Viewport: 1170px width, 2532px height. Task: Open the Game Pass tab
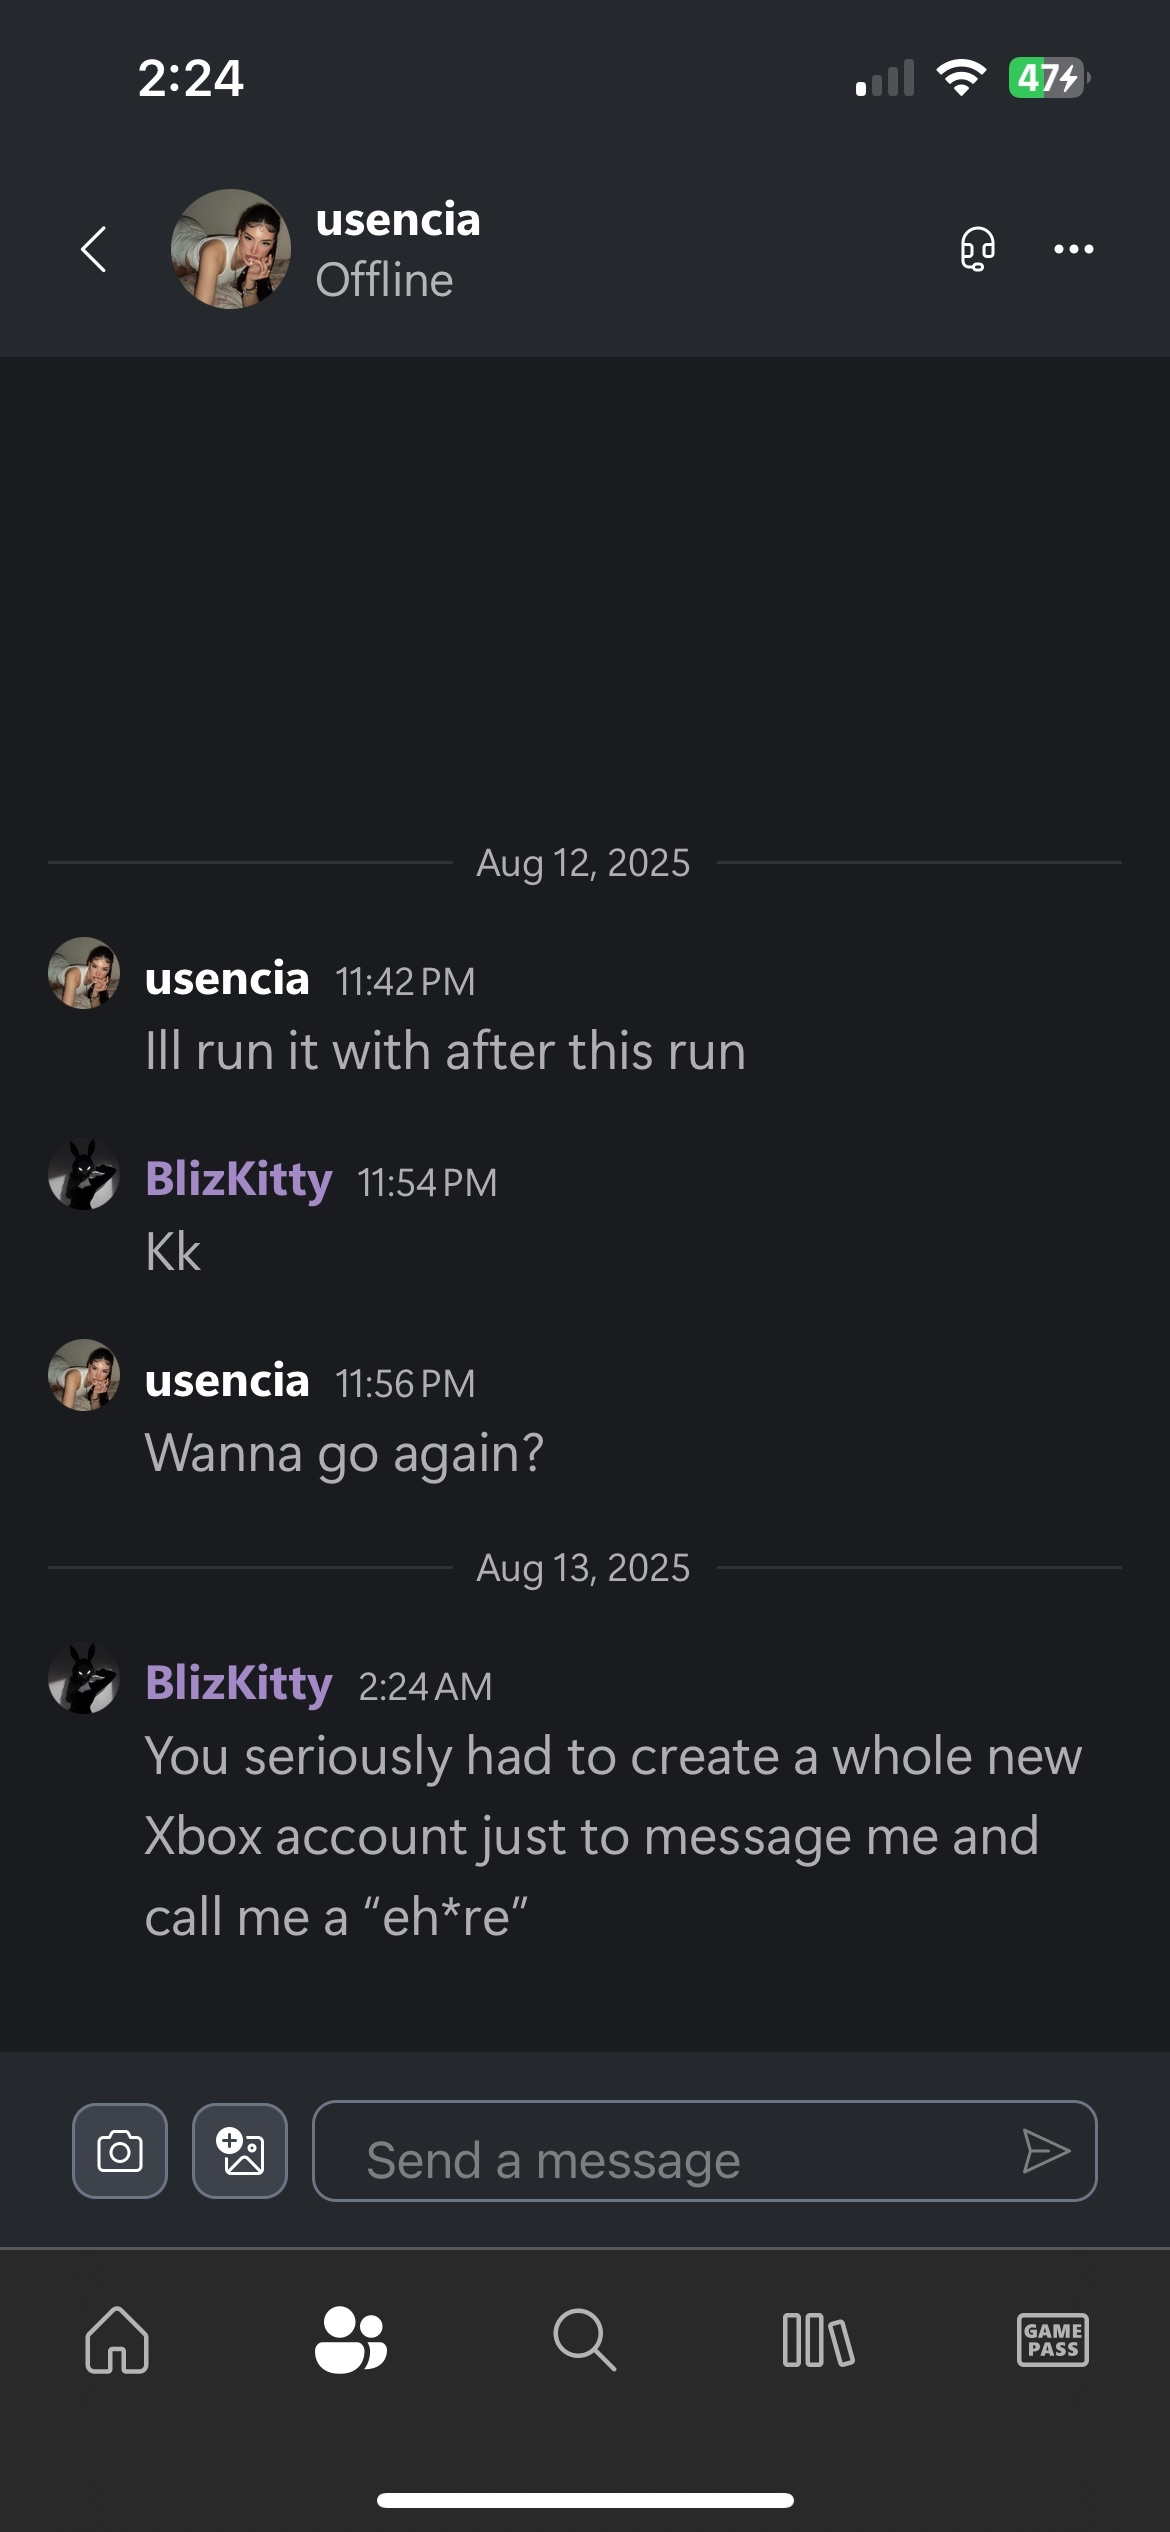[1052, 2340]
